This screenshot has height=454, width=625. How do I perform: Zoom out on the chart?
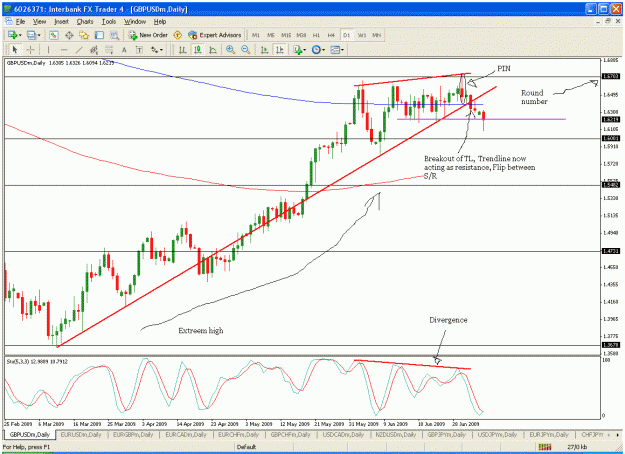point(246,50)
